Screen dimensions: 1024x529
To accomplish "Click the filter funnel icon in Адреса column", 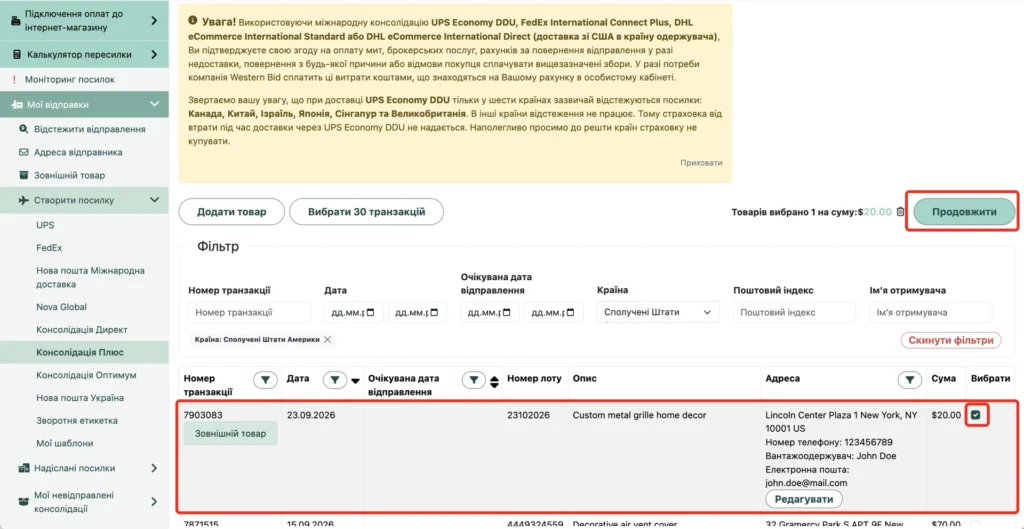I will click(909, 379).
